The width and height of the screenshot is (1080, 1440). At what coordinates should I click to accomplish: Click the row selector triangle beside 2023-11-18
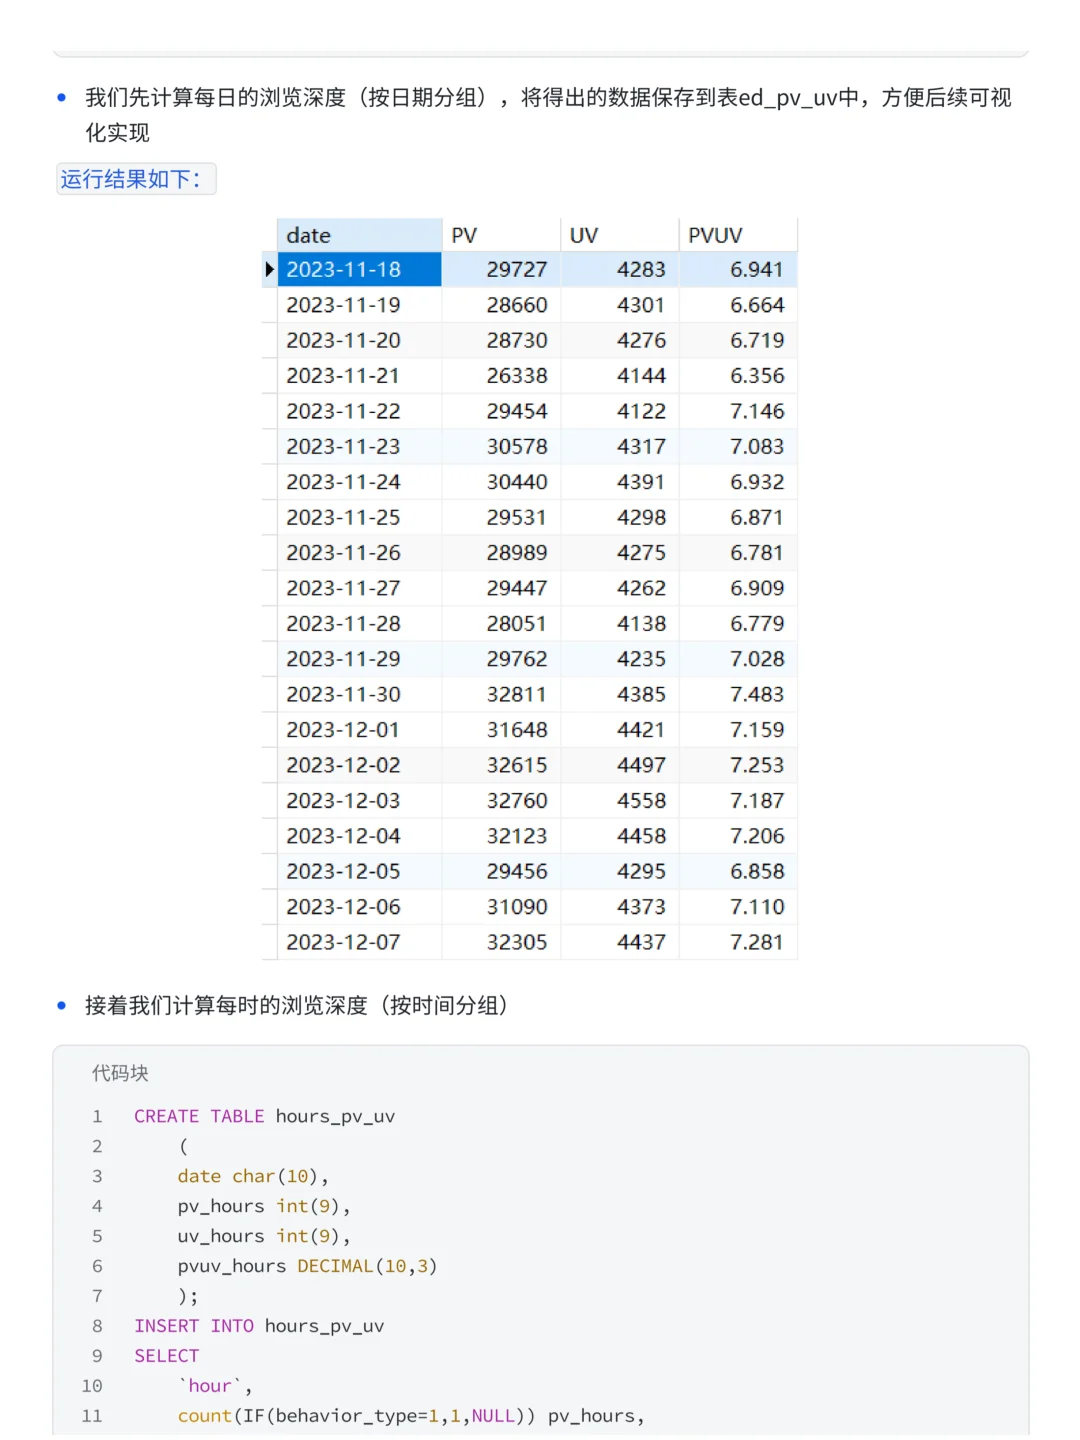click(269, 269)
